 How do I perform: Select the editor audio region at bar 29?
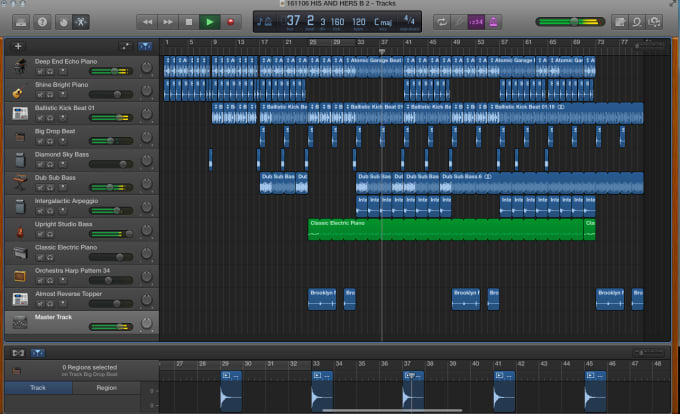point(231,392)
